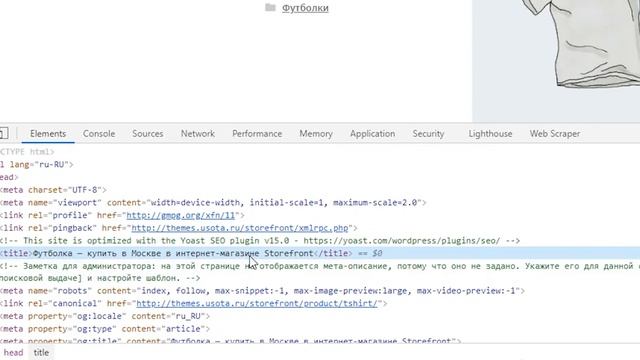The image size is (640, 360).
Task: Select the Yoast SEO plugin comment
Action: pyautogui.click(x=260, y=240)
